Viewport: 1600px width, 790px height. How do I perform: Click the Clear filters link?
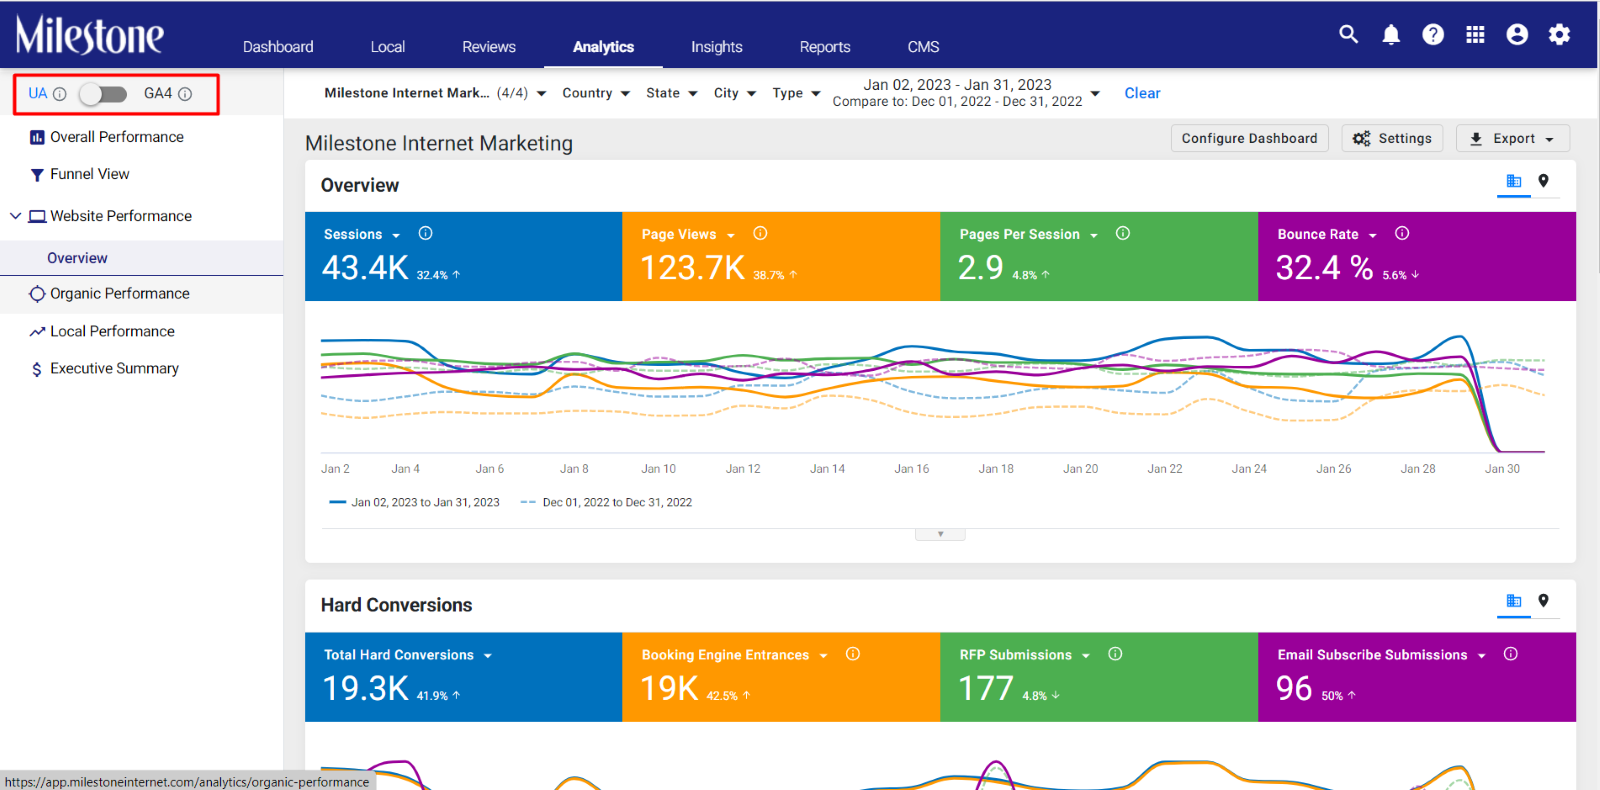tap(1142, 93)
